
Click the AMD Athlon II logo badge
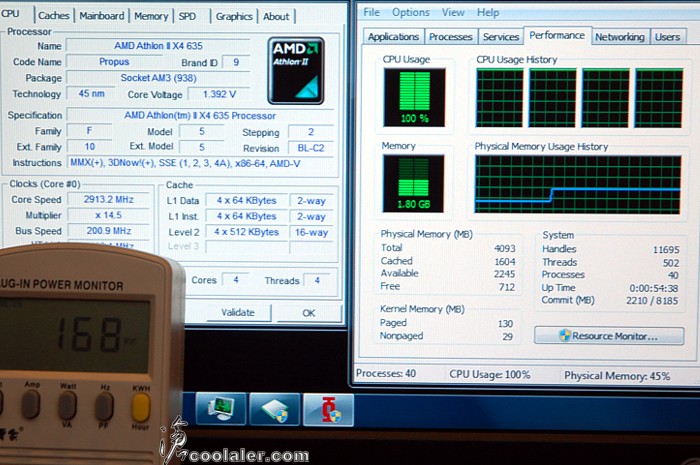pyautogui.click(x=296, y=71)
